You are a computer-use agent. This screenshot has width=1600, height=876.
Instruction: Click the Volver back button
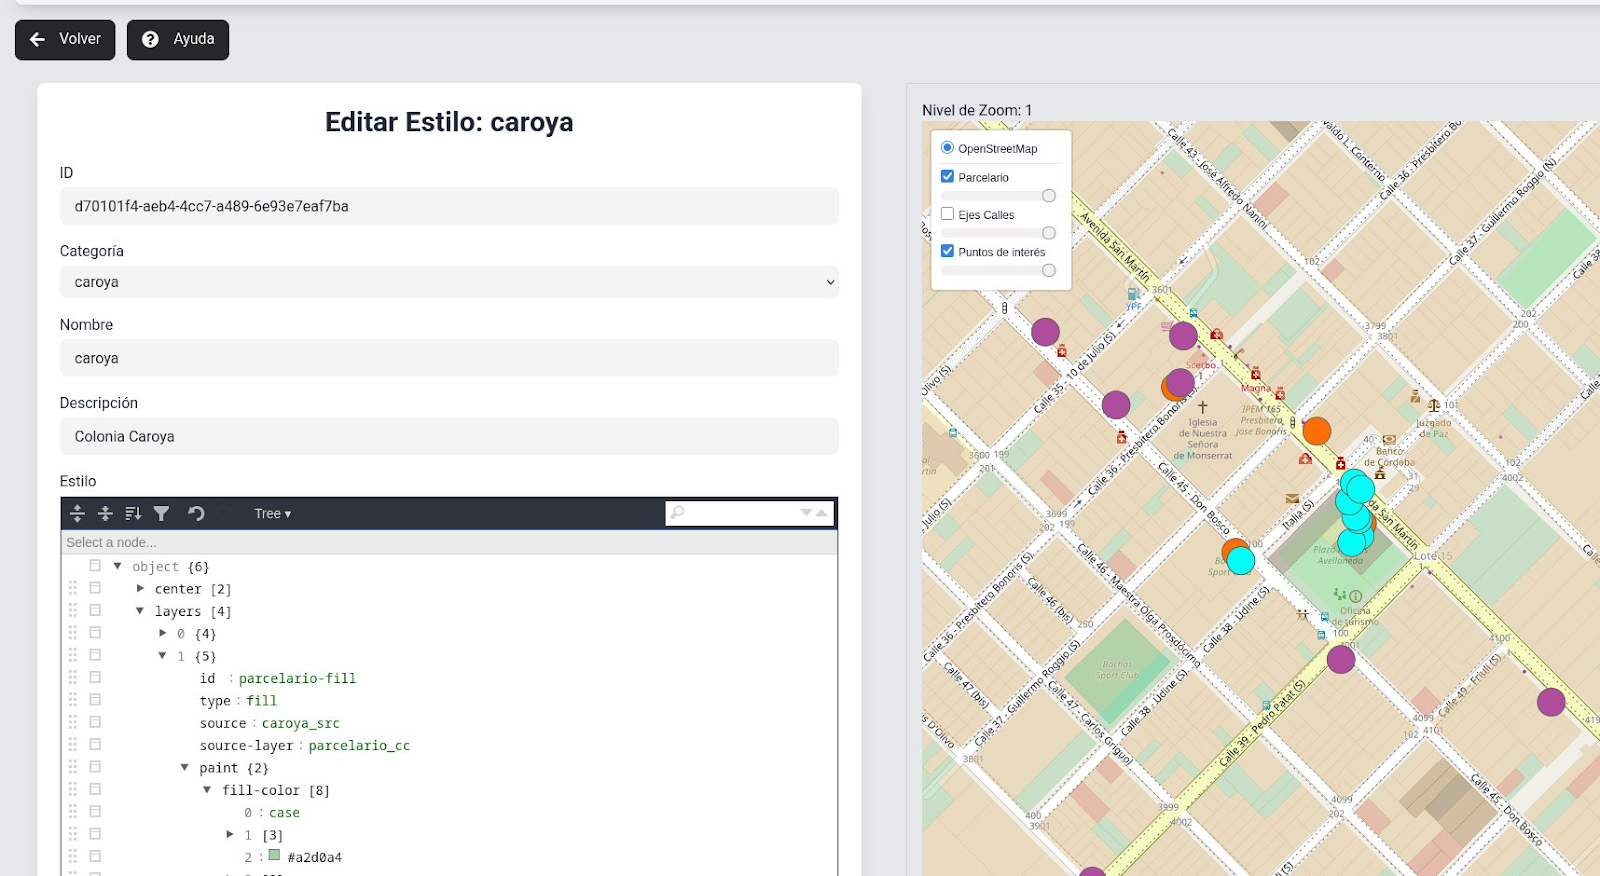[65, 39]
